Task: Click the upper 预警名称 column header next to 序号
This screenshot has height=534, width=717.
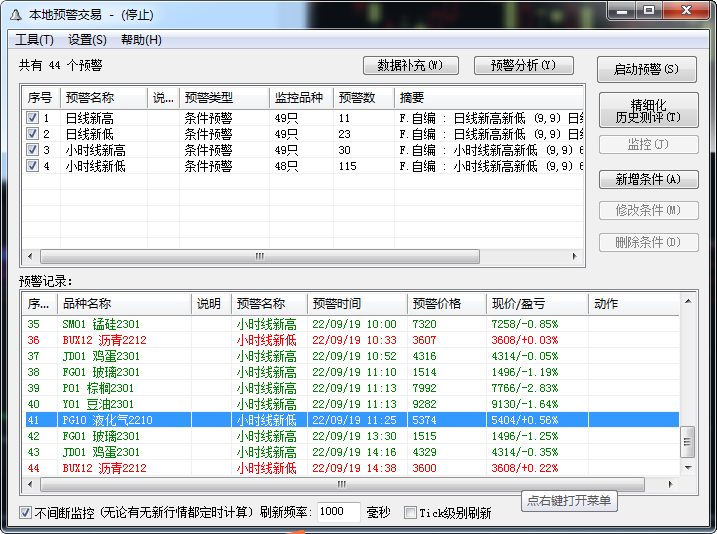Action: [104, 97]
